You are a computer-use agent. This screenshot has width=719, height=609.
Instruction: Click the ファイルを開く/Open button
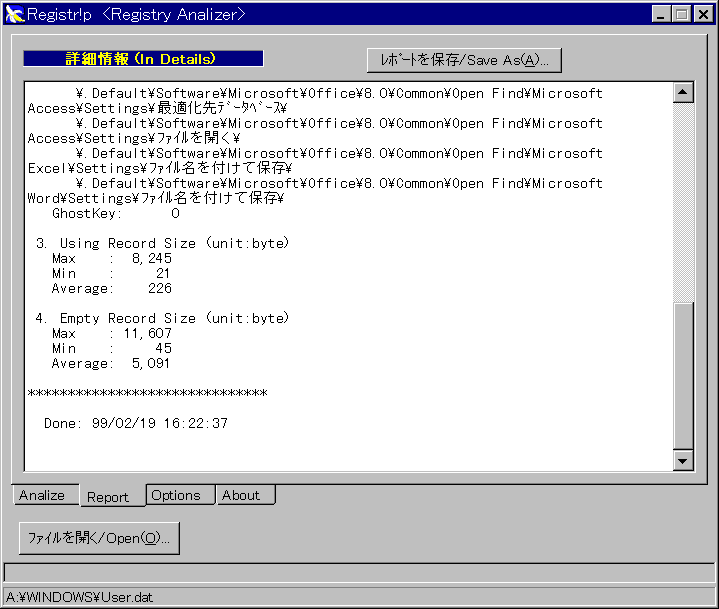point(99,538)
